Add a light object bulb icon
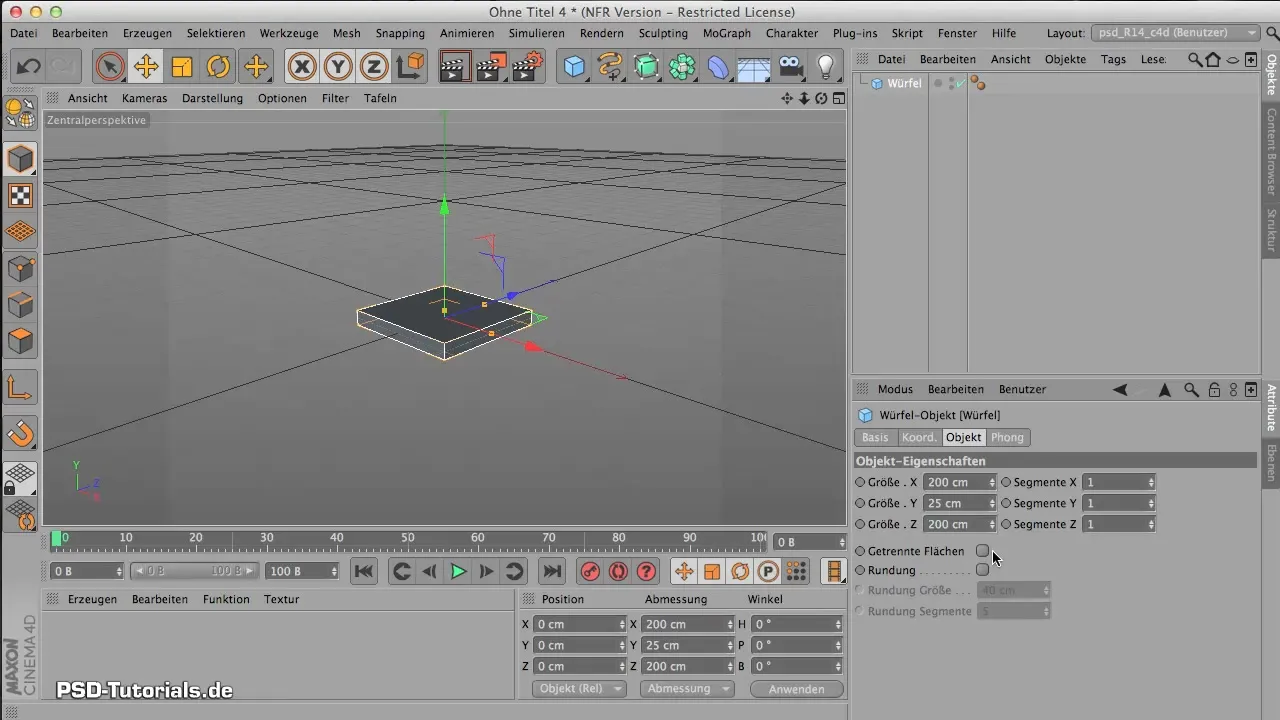The height and width of the screenshot is (720, 1280). 826,67
